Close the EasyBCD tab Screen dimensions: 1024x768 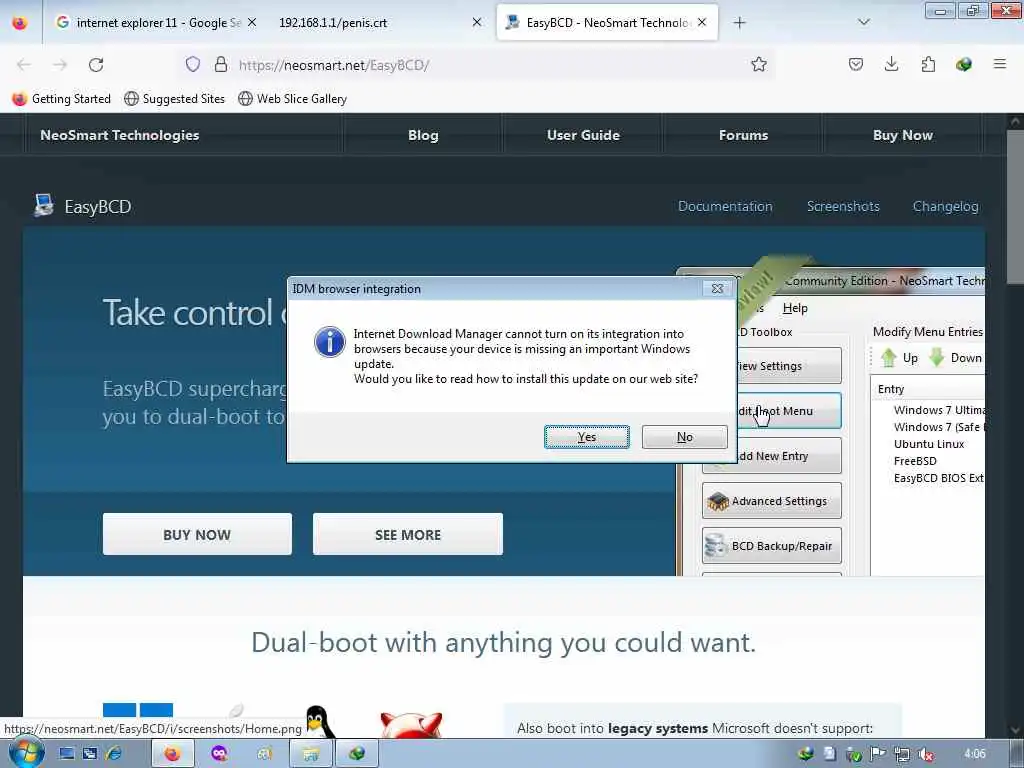(x=702, y=23)
